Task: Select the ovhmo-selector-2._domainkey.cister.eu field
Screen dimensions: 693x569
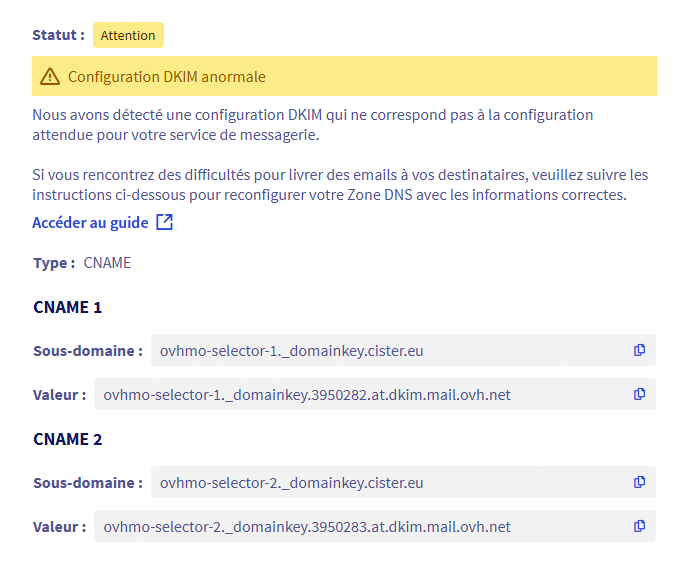Action: coord(403,482)
